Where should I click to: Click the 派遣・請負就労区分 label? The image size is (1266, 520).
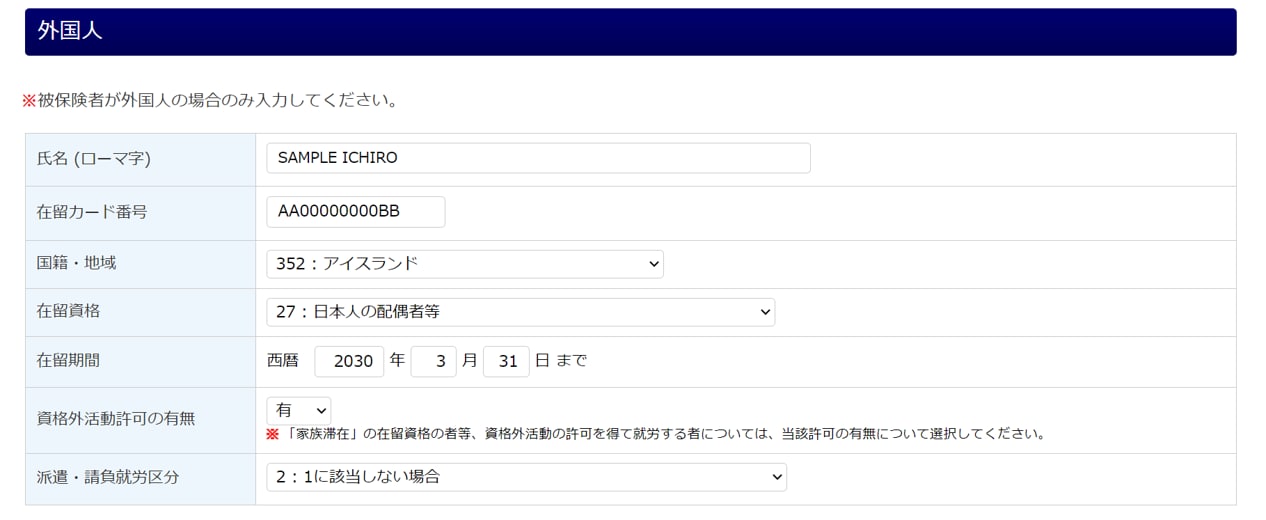pyautogui.click(x=108, y=478)
